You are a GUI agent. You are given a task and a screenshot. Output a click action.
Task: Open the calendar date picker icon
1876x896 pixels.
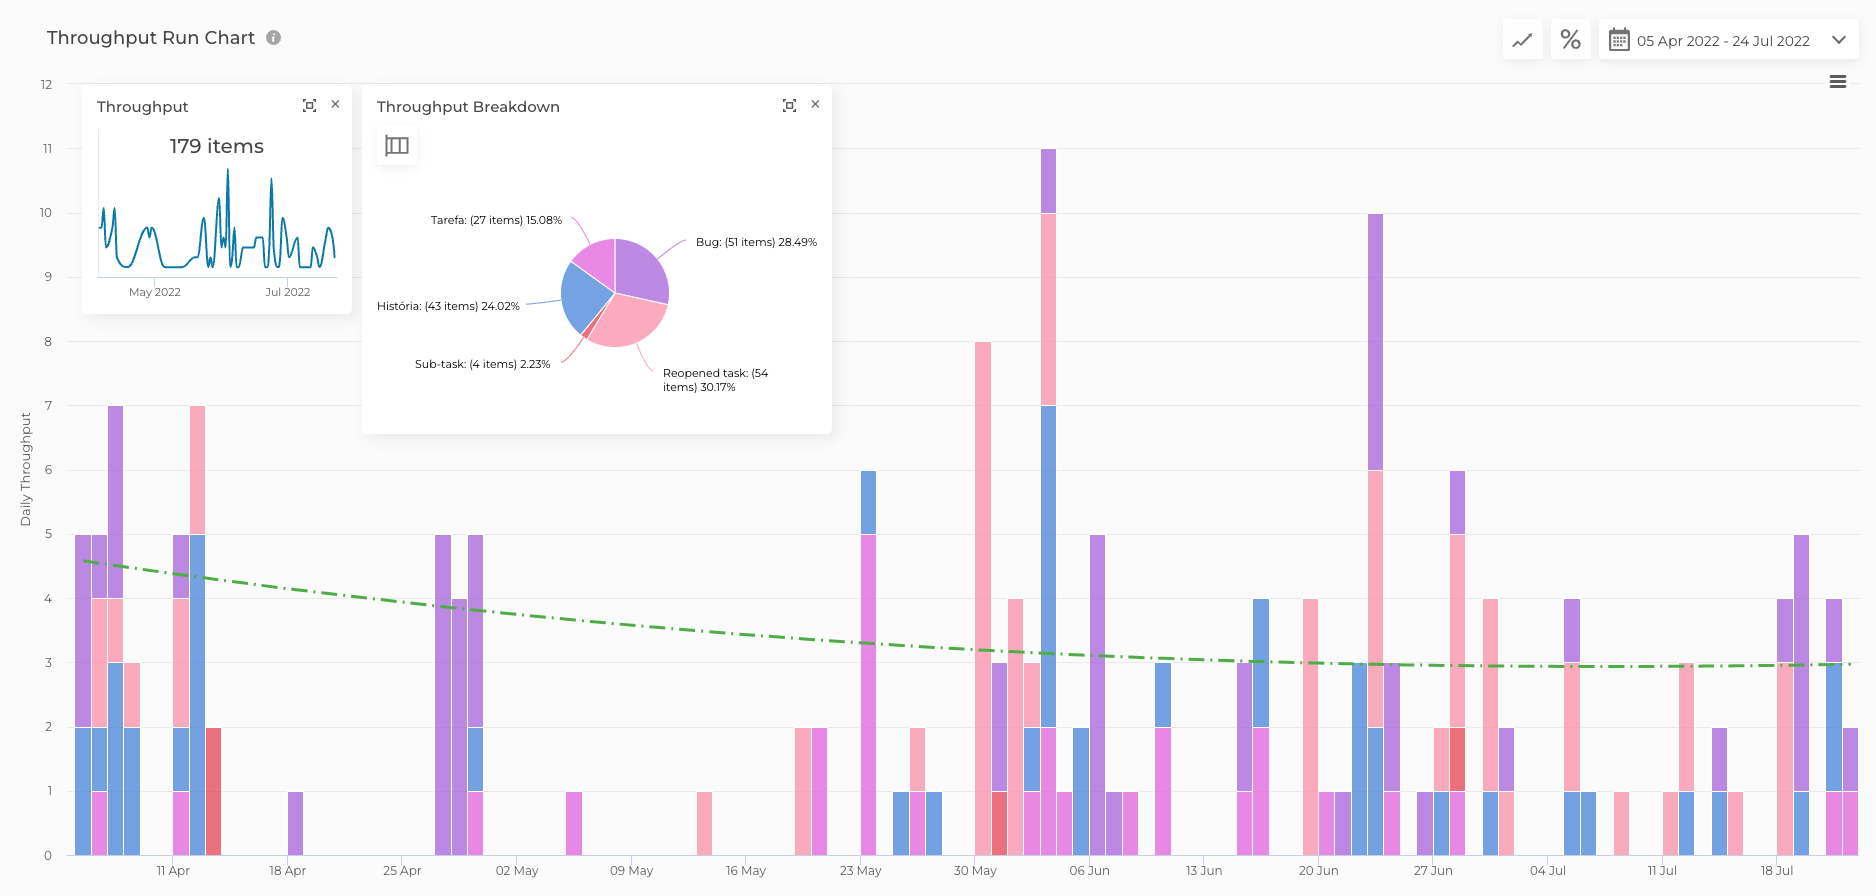coord(1618,40)
